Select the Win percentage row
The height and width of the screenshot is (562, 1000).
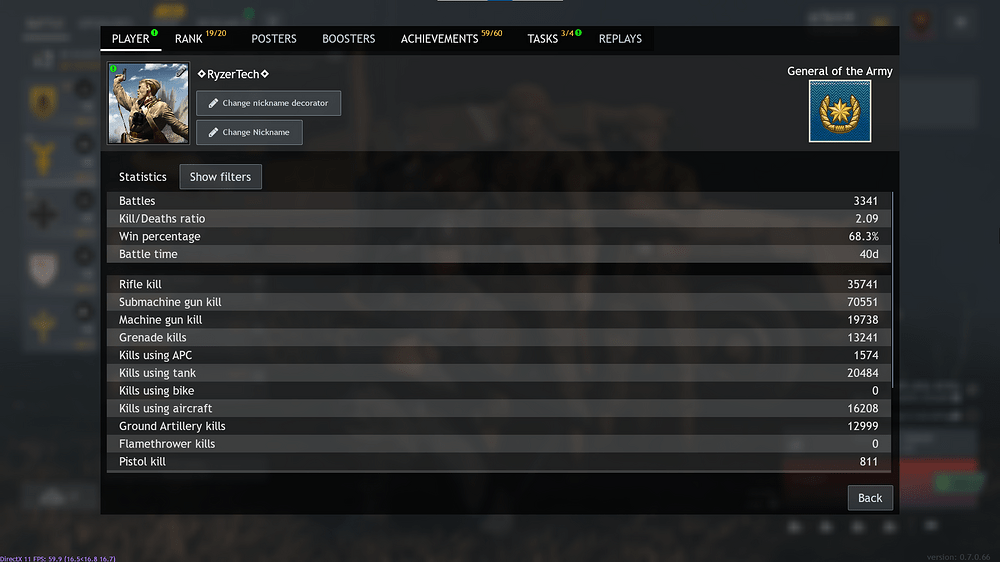[498, 237]
